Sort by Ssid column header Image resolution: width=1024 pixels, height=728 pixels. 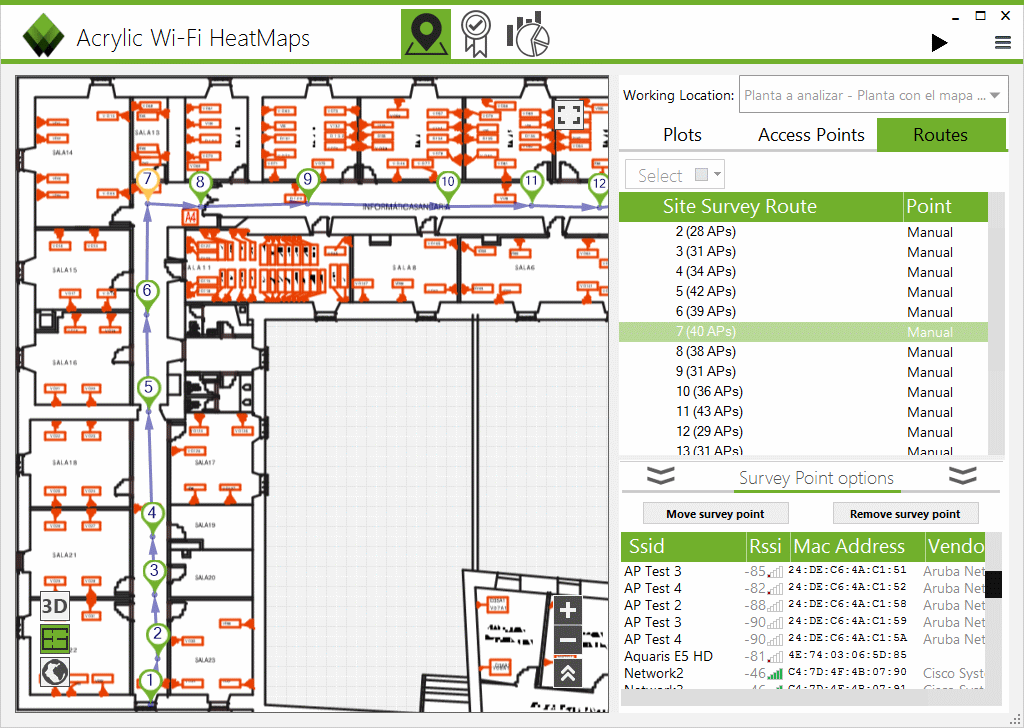[683, 546]
